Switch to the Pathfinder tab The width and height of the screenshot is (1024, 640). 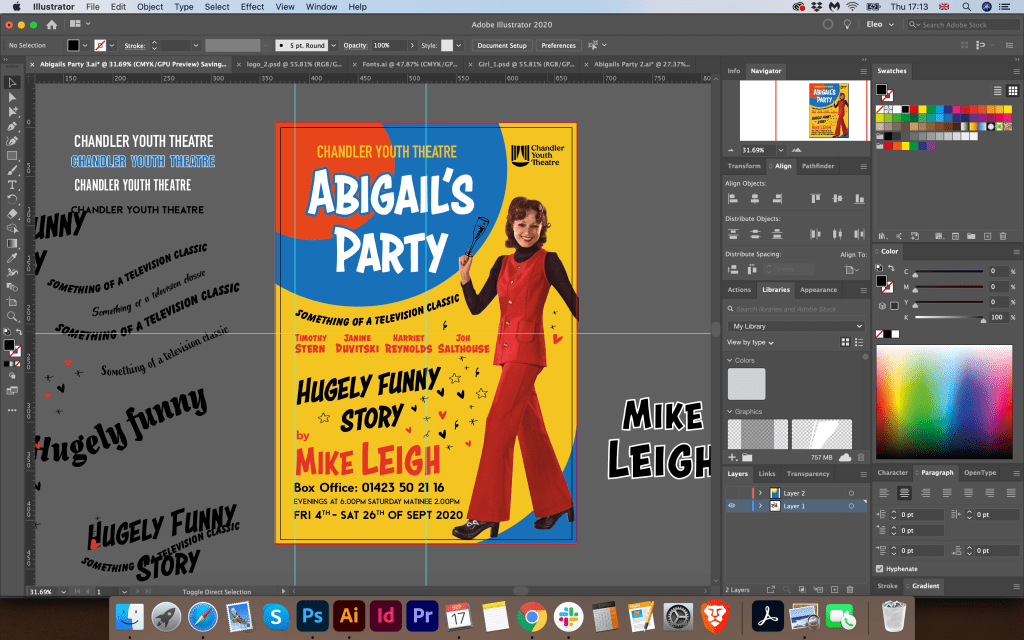pos(818,166)
